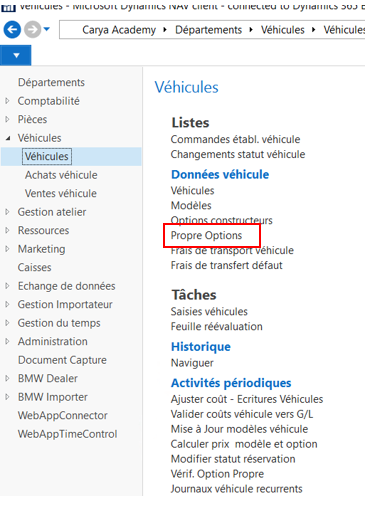Expand the Gestion atelier tree node
The image size is (377, 514).
point(7,212)
